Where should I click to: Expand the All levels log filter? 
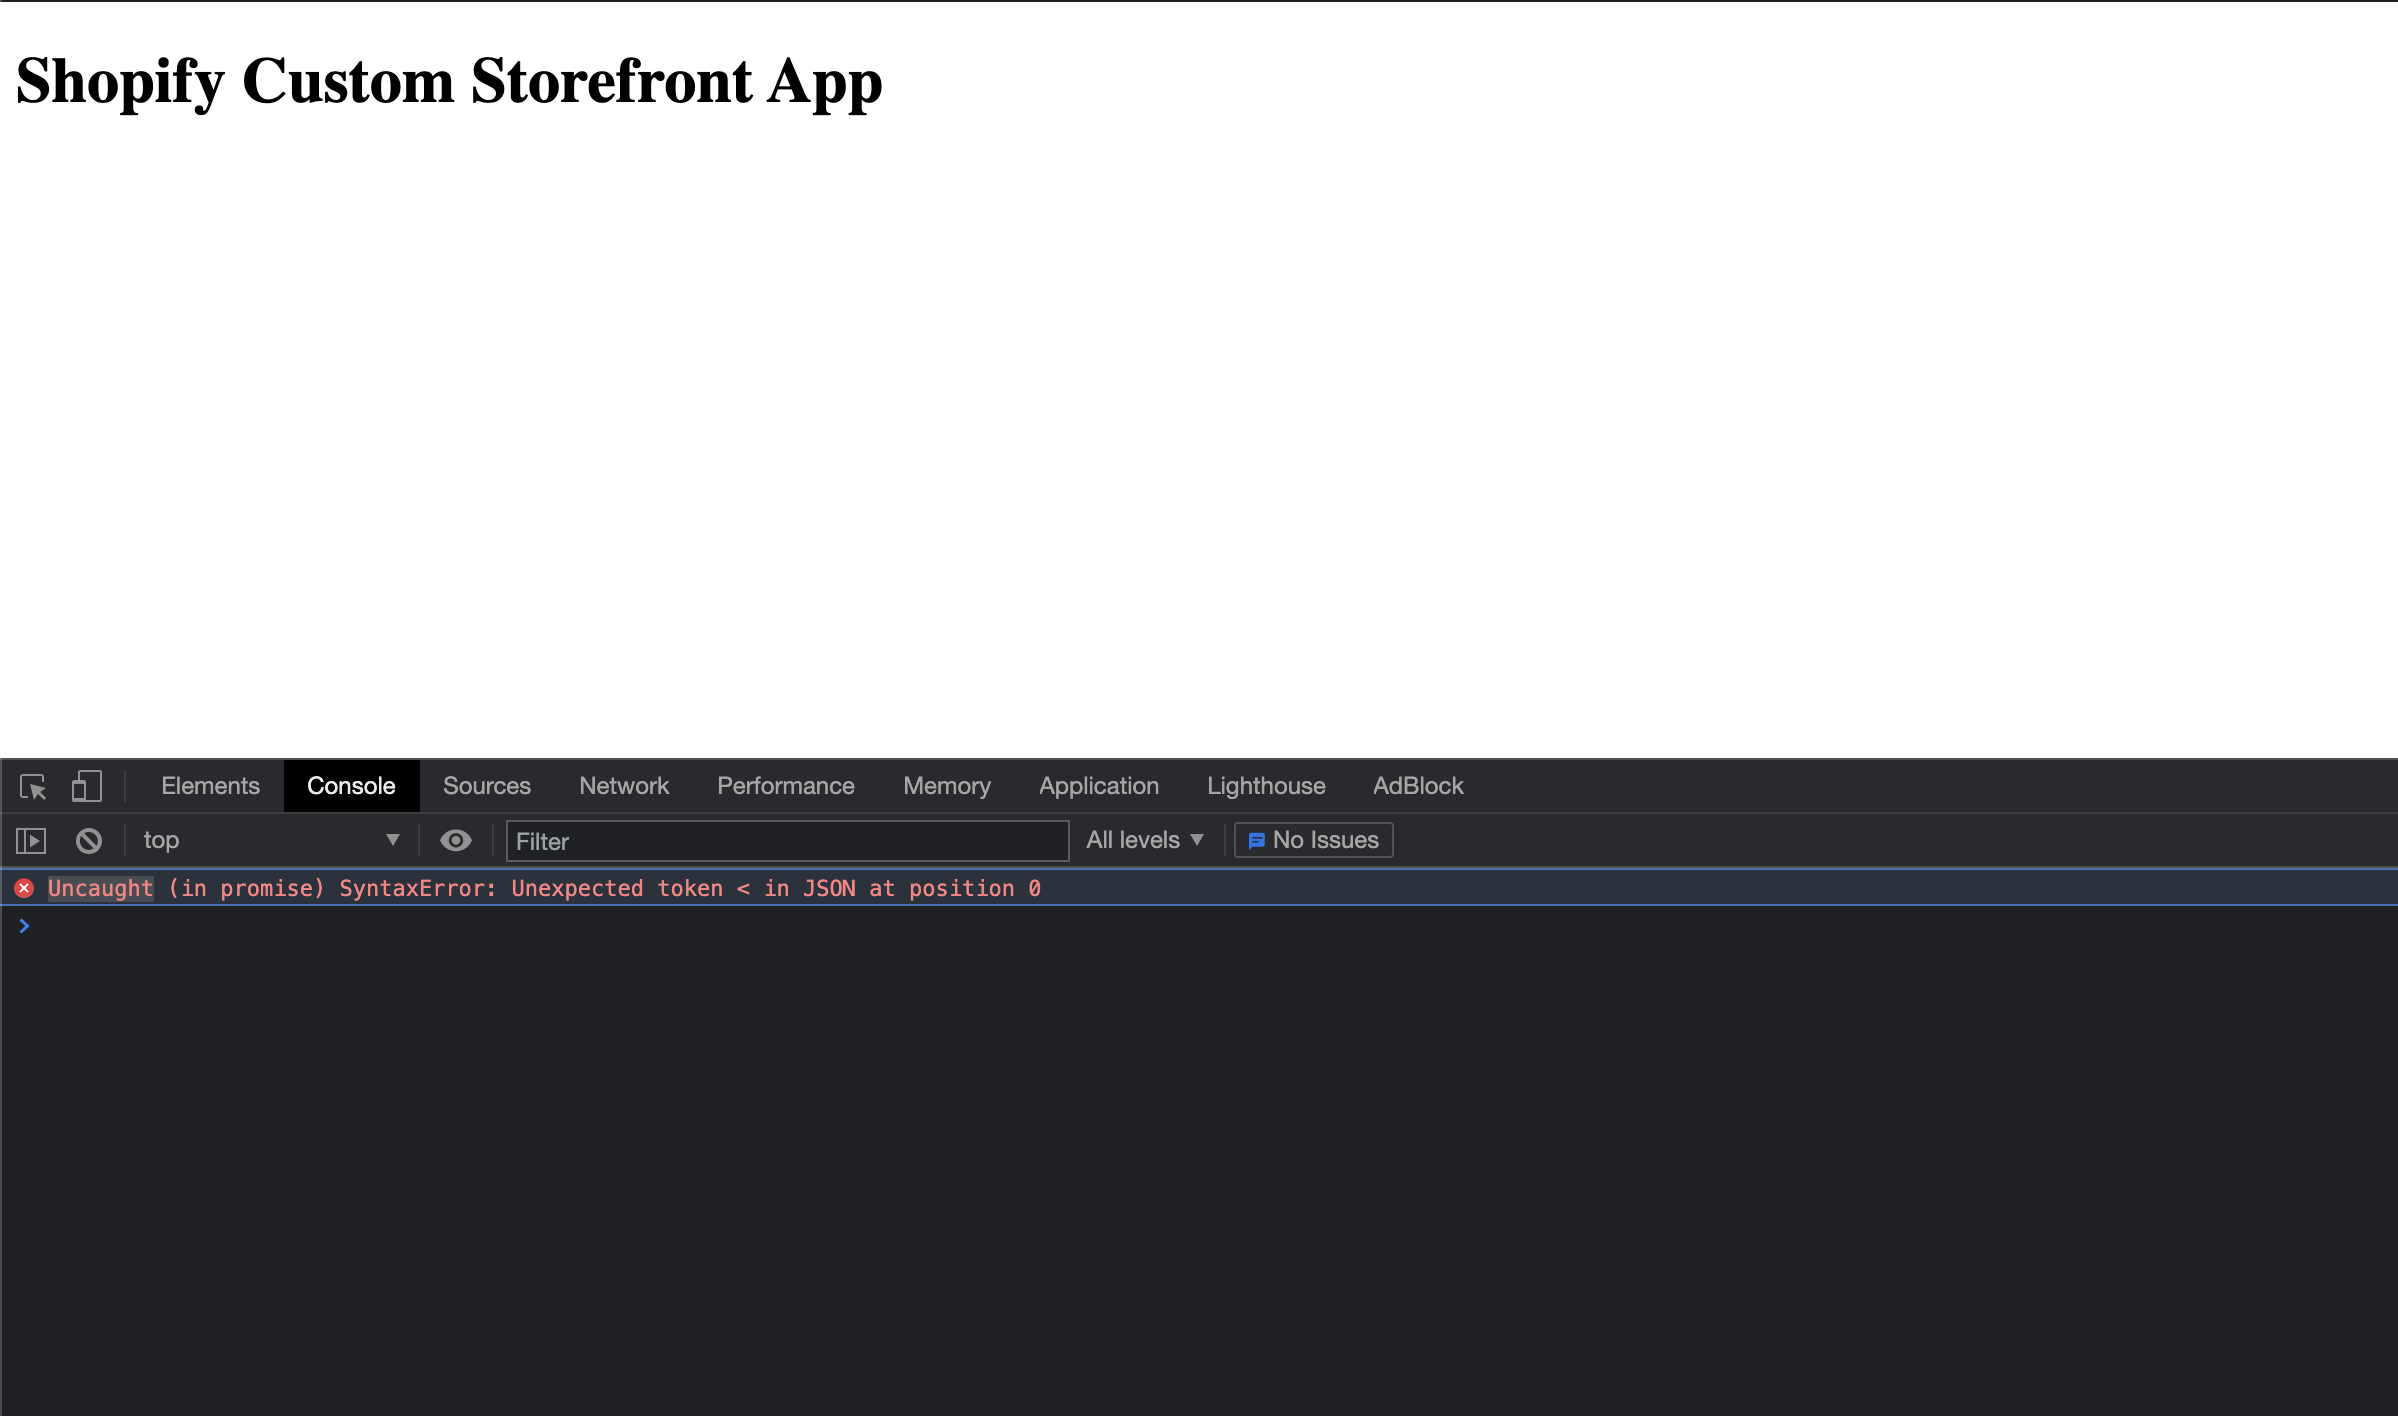click(x=1144, y=841)
